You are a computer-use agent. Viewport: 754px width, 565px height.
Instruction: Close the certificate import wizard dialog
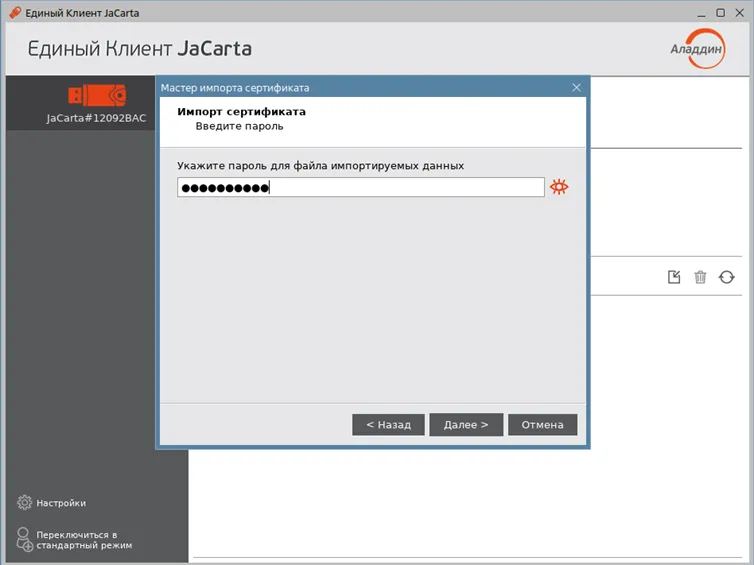[x=577, y=88]
